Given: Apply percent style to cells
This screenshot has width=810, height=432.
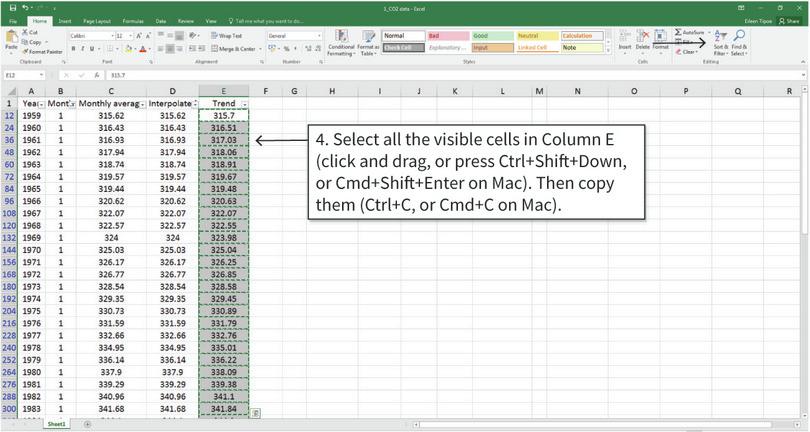Looking at the screenshot, I should click(x=286, y=49).
